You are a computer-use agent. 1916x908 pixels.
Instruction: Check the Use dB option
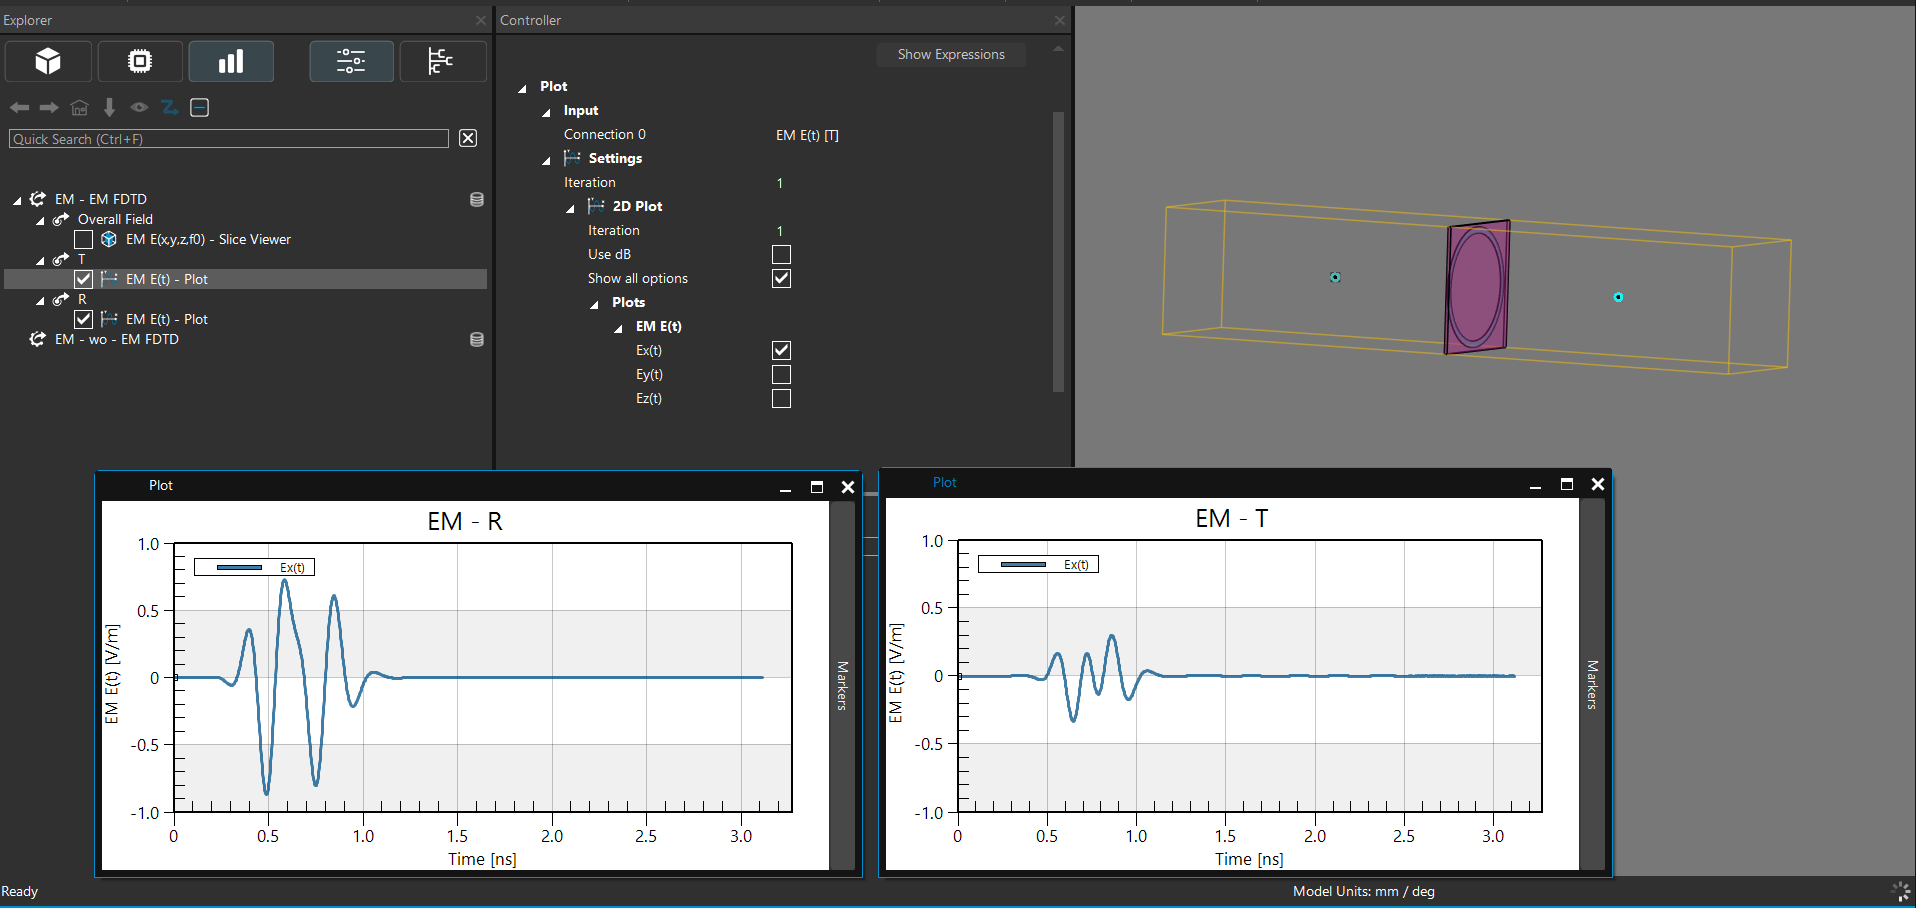[781, 255]
